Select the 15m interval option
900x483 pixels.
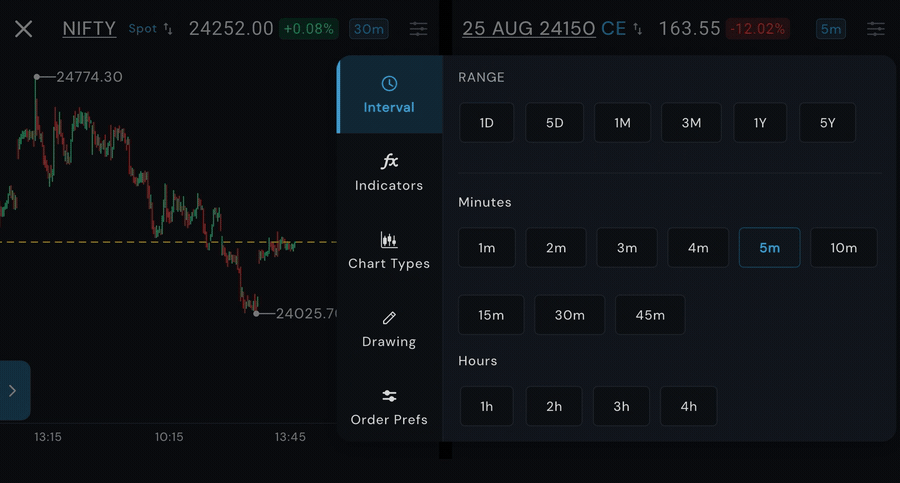(x=491, y=315)
